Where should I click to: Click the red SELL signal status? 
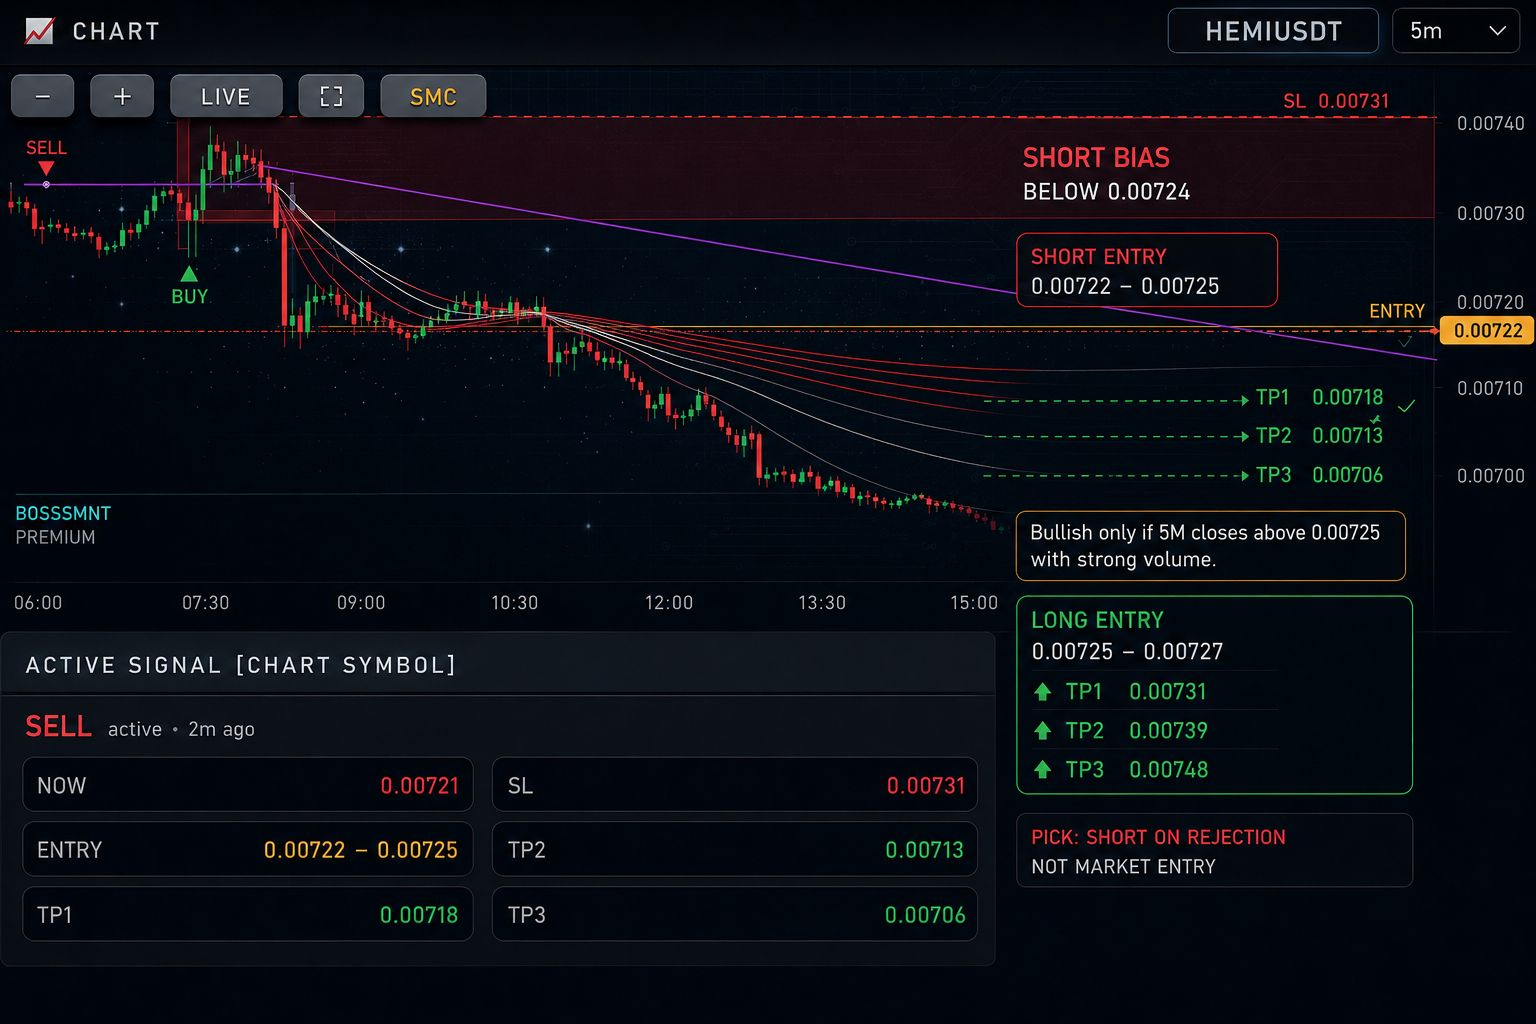tap(58, 726)
